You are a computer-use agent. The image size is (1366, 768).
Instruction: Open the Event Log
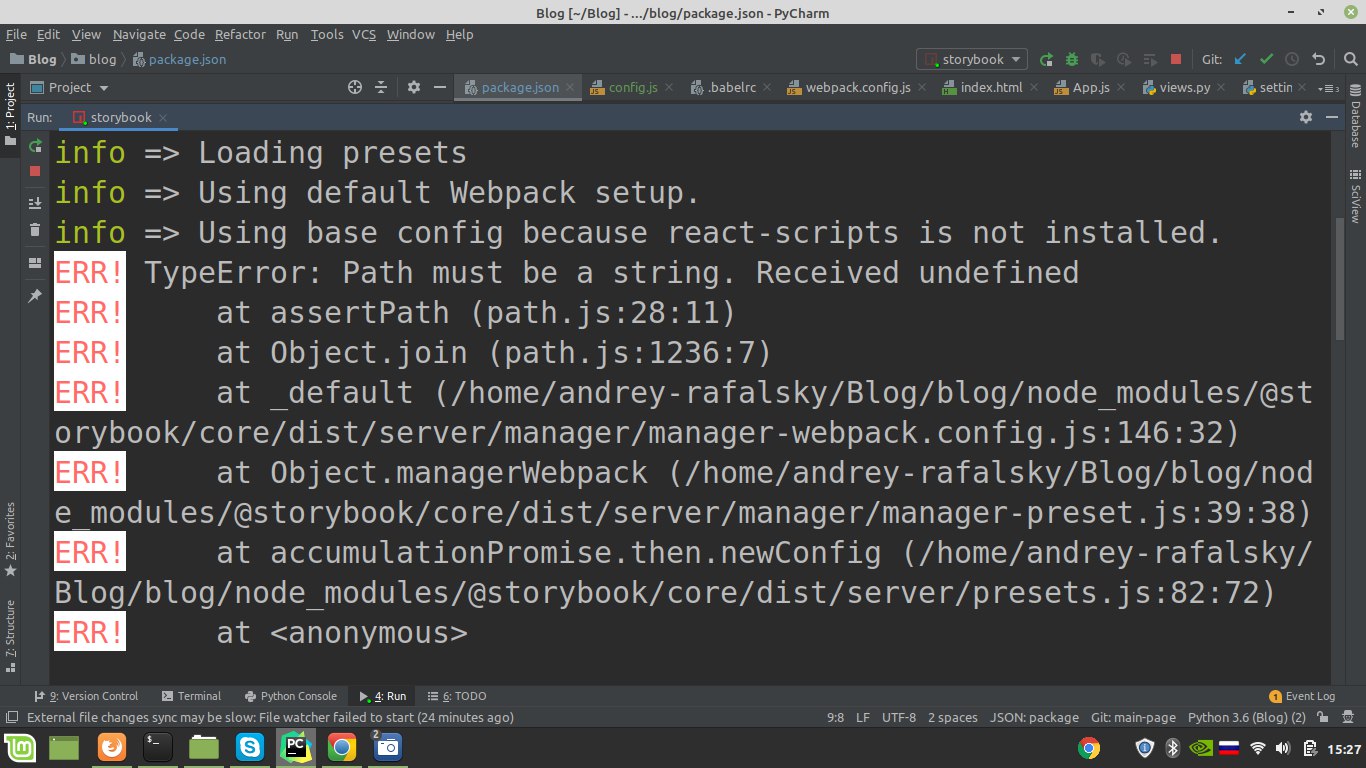pyautogui.click(x=1302, y=696)
